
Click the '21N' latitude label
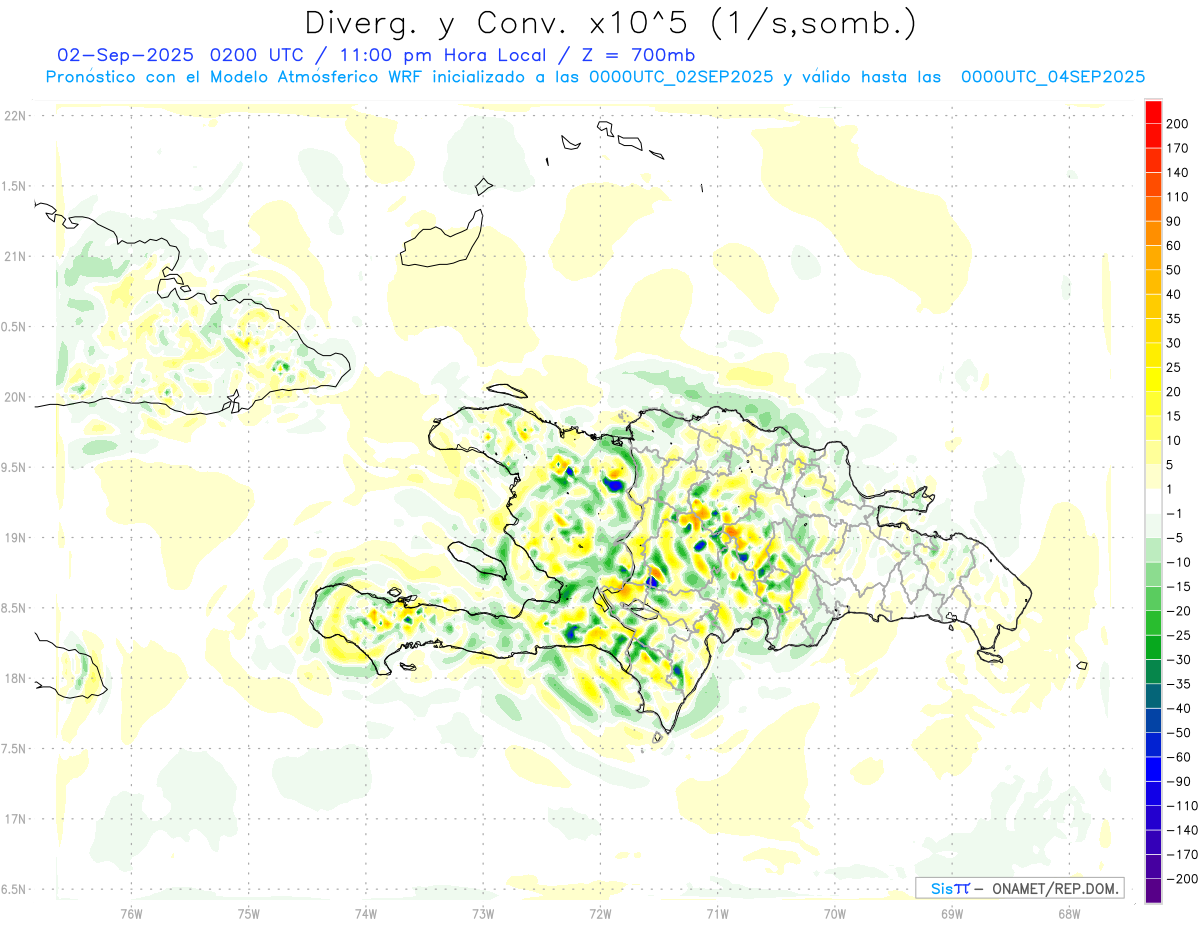coord(14,256)
